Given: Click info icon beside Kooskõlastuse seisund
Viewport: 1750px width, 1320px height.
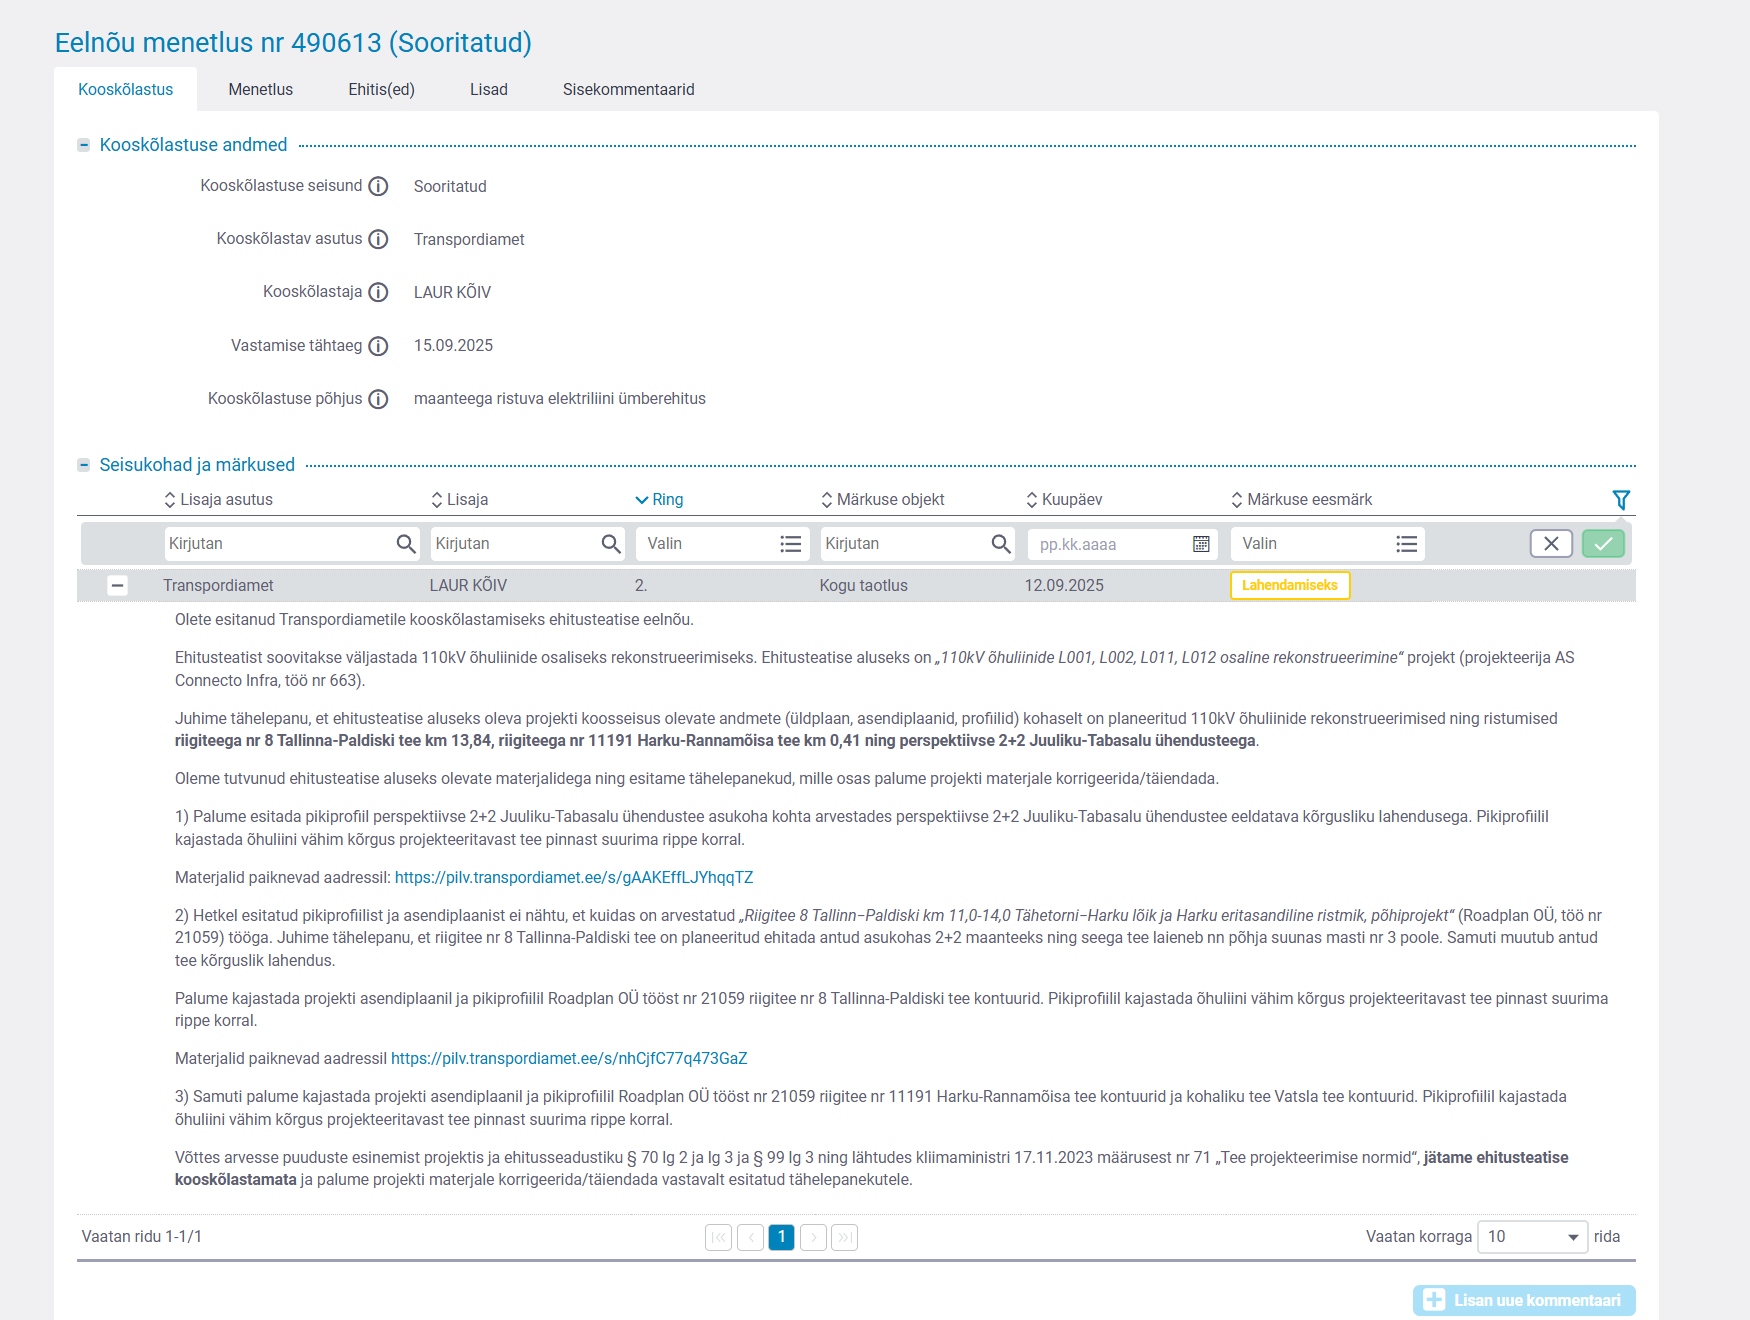Looking at the screenshot, I should click(x=378, y=187).
